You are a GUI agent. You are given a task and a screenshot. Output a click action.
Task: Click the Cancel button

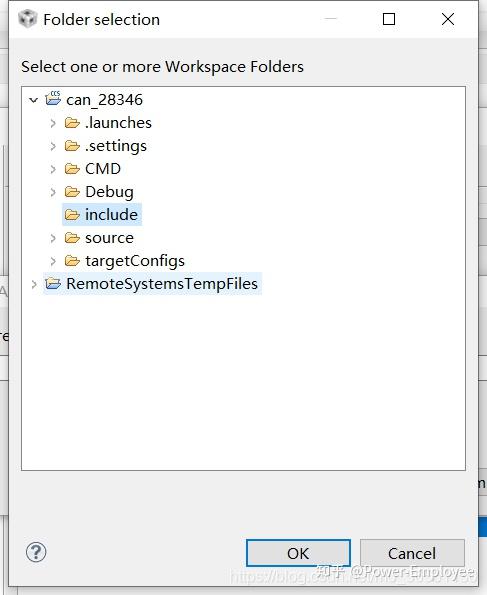[412, 553]
